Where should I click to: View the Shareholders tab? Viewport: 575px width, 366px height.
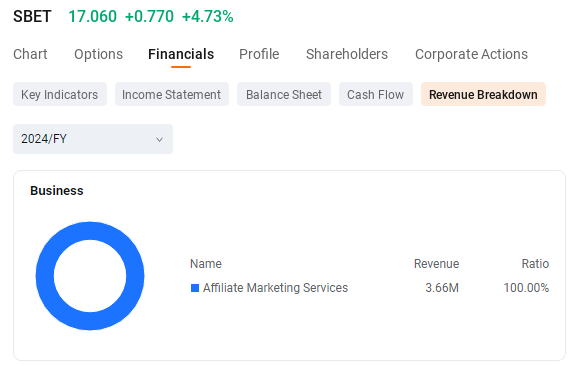(x=347, y=54)
